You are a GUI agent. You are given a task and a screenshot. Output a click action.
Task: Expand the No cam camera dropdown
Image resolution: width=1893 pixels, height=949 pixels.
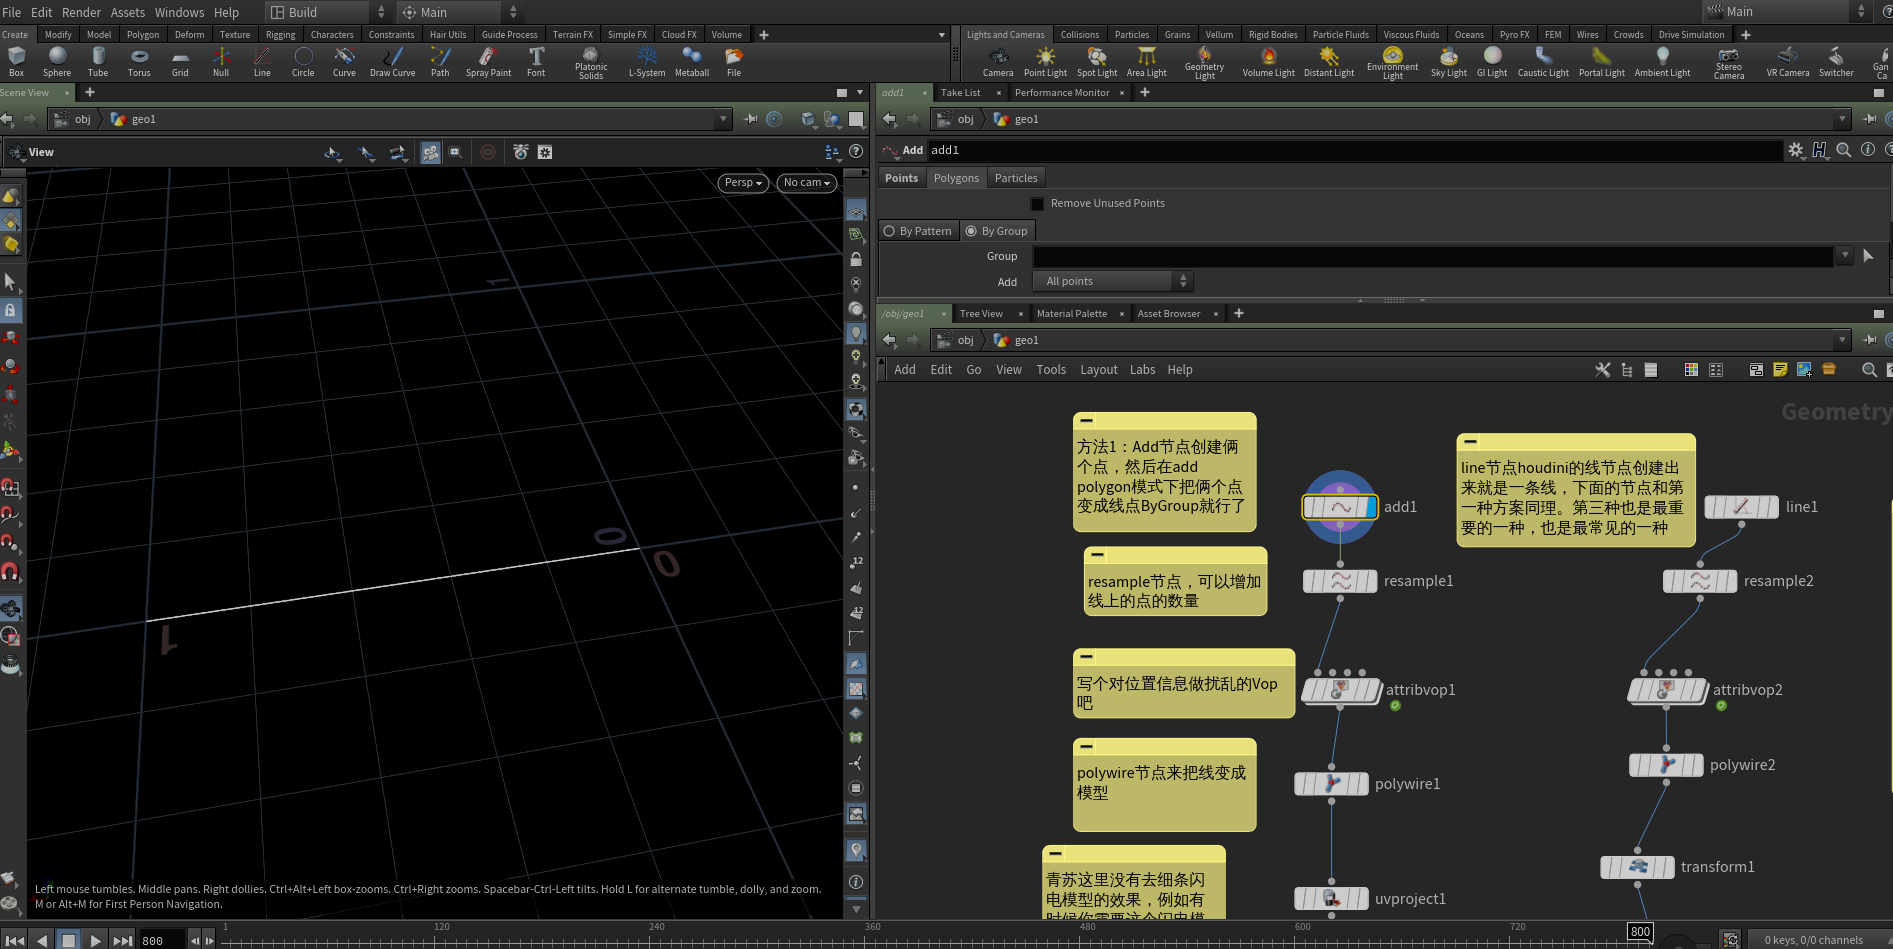pos(806,183)
